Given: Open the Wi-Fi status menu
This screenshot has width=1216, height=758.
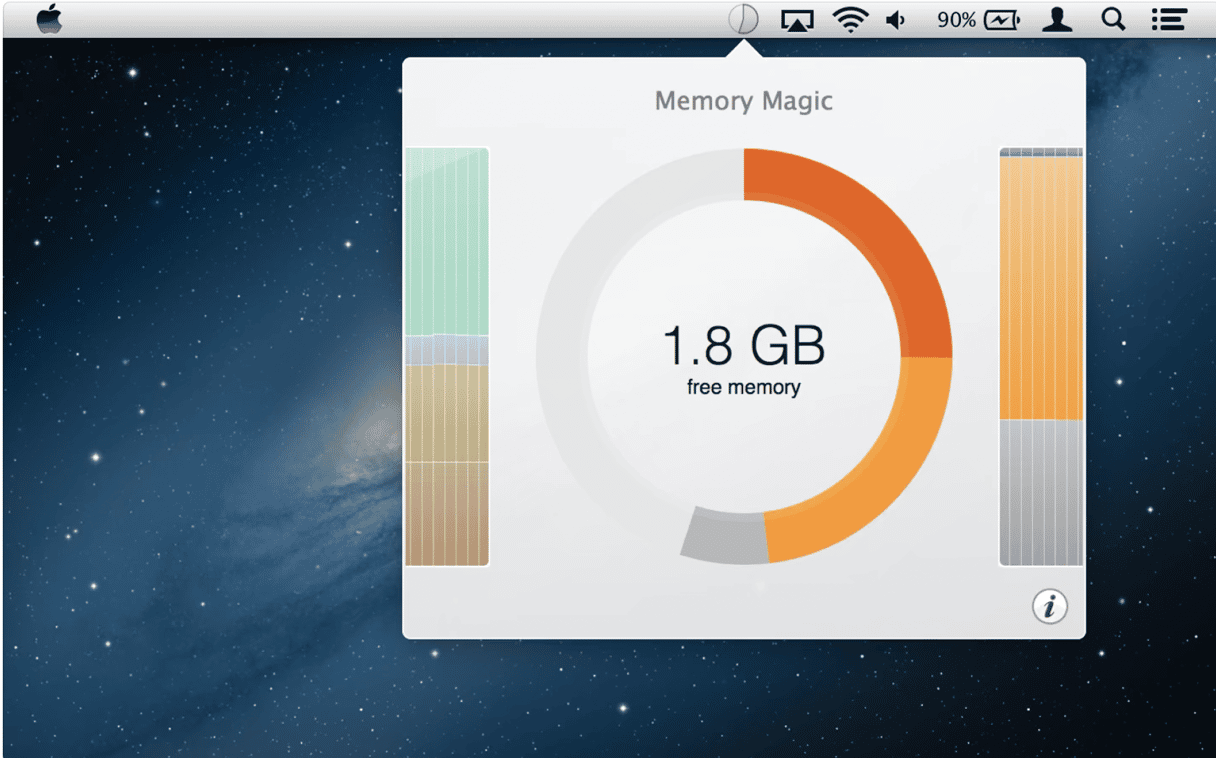Looking at the screenshot, I should click(x=851, y=19).
